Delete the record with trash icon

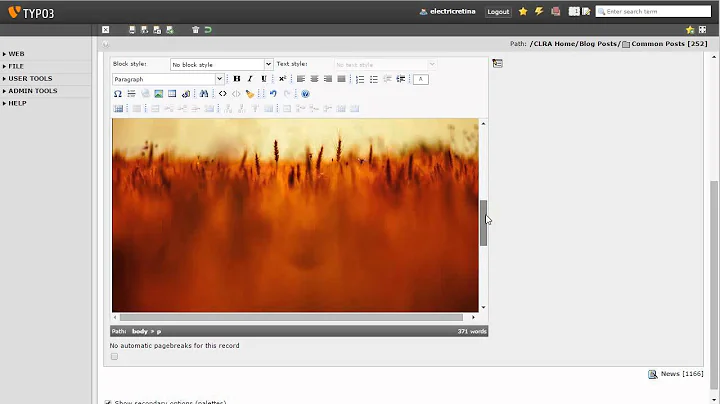pos(196,30)
